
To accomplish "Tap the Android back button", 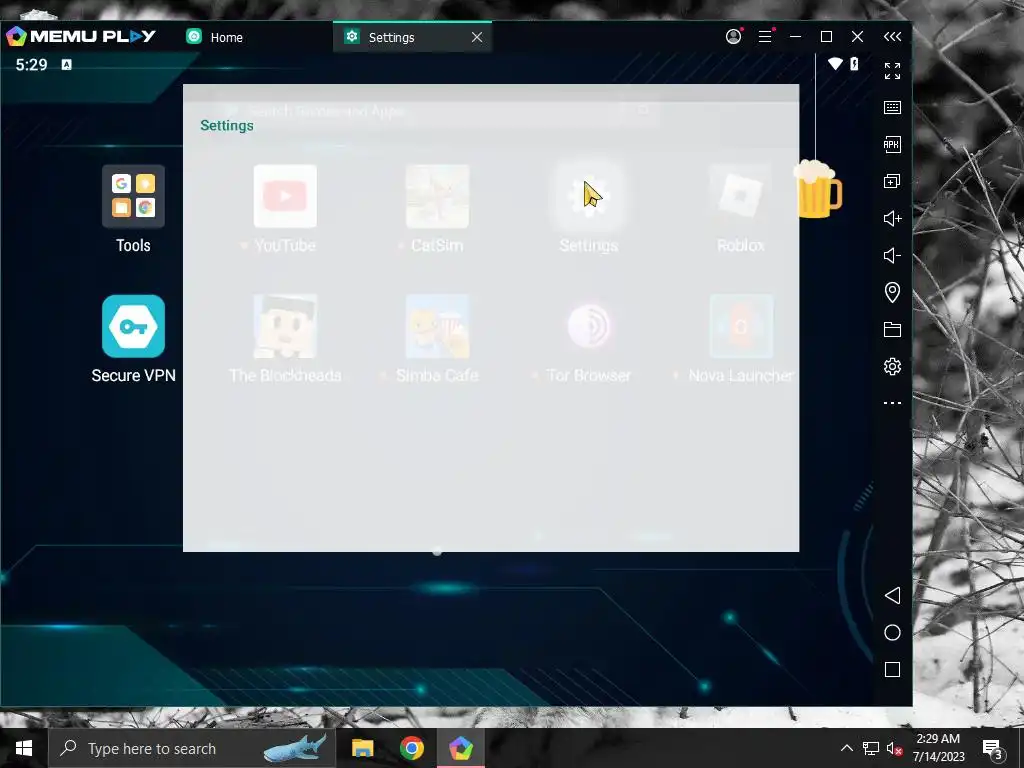I will 892,595.
